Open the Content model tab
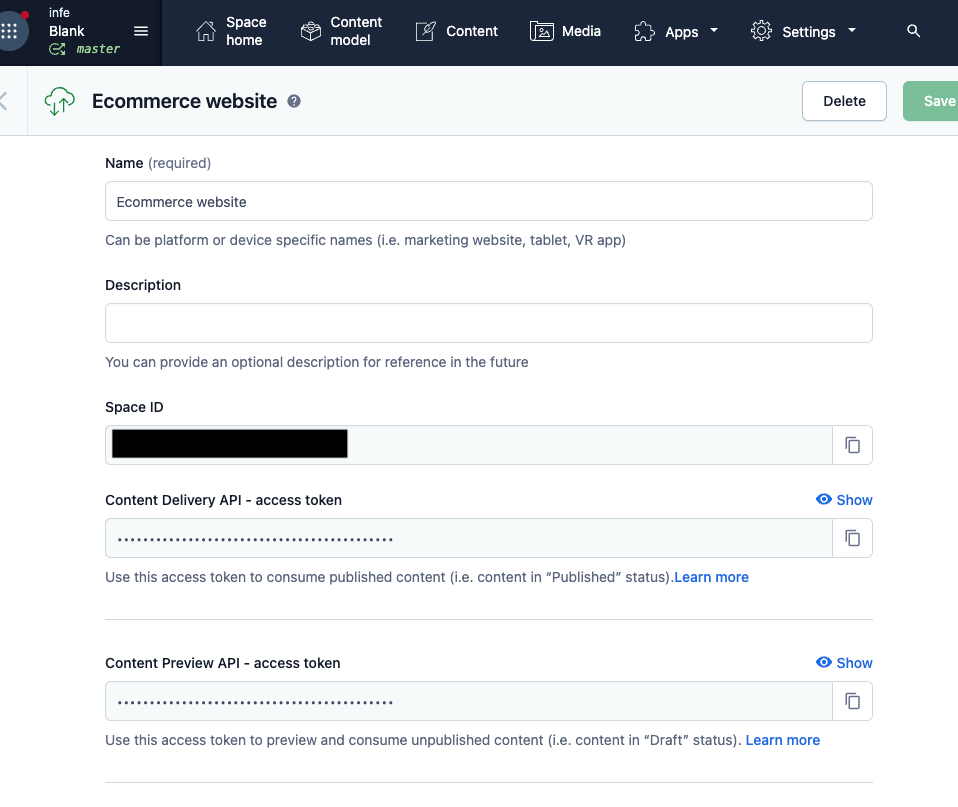The width and height of the screenshot is (958, 807). pos(342,31)
